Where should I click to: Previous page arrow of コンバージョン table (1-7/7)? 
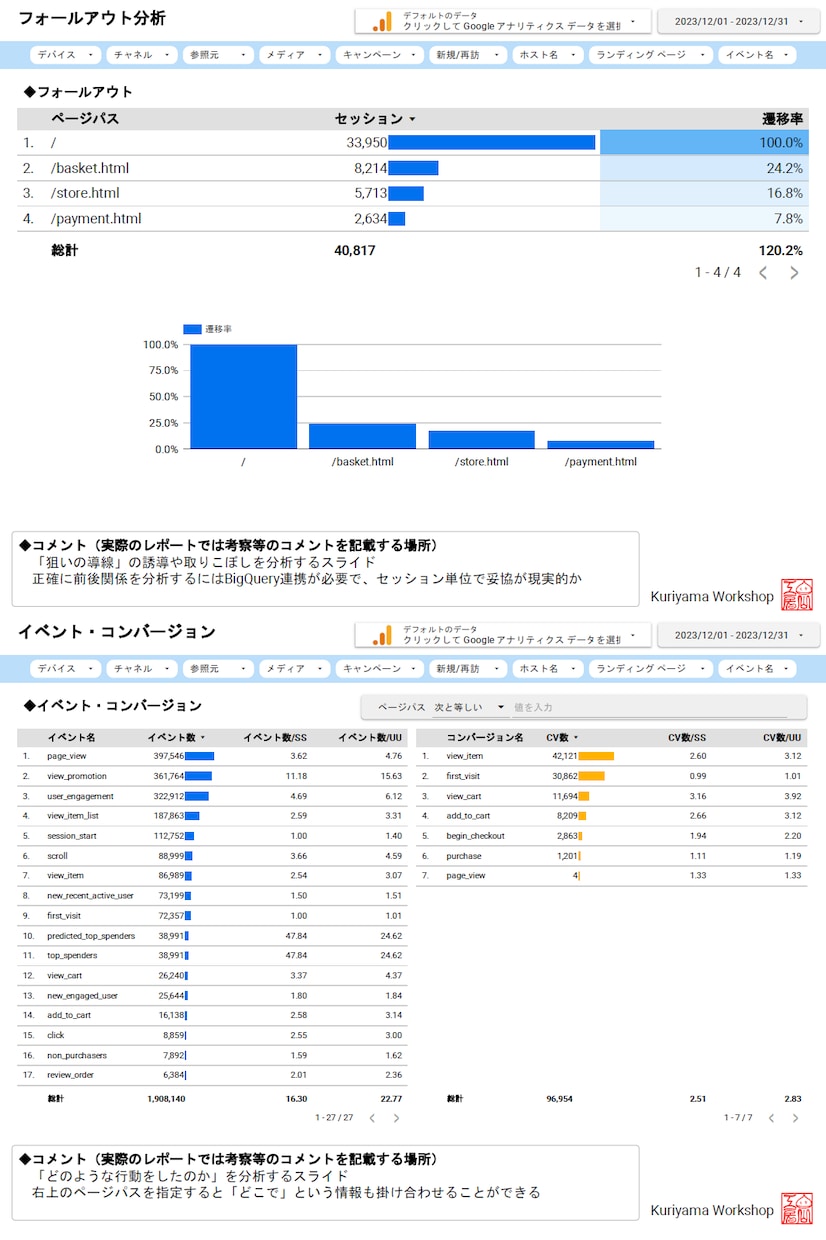click(771, 1118)
